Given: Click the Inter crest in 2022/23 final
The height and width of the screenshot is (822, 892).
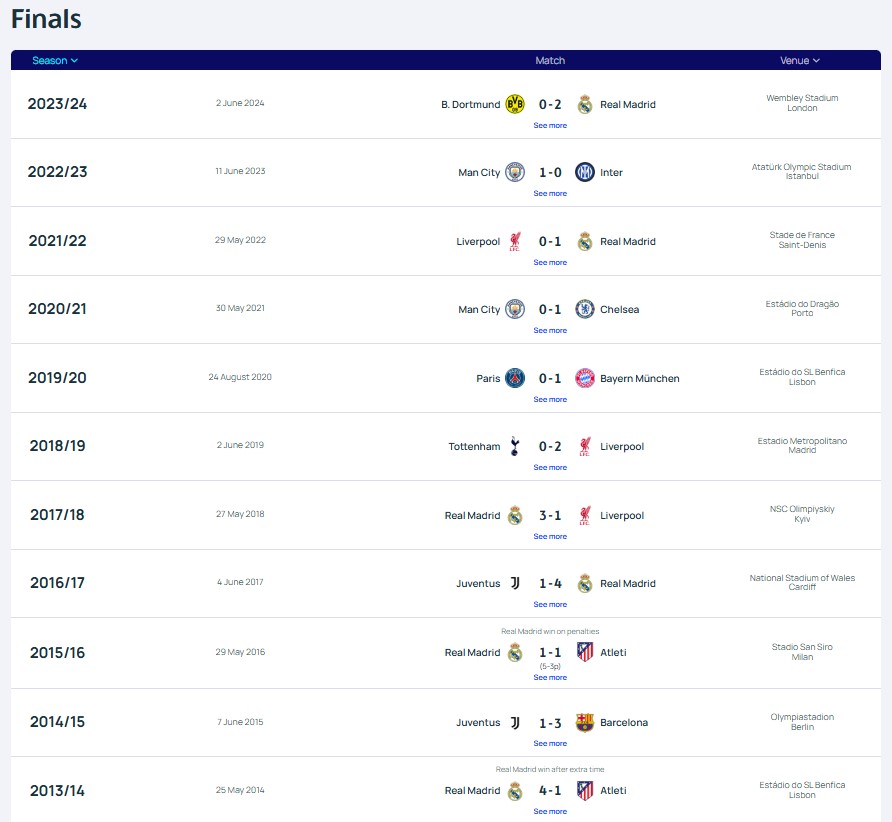Looking at the screenshot, I should (585, 172).
